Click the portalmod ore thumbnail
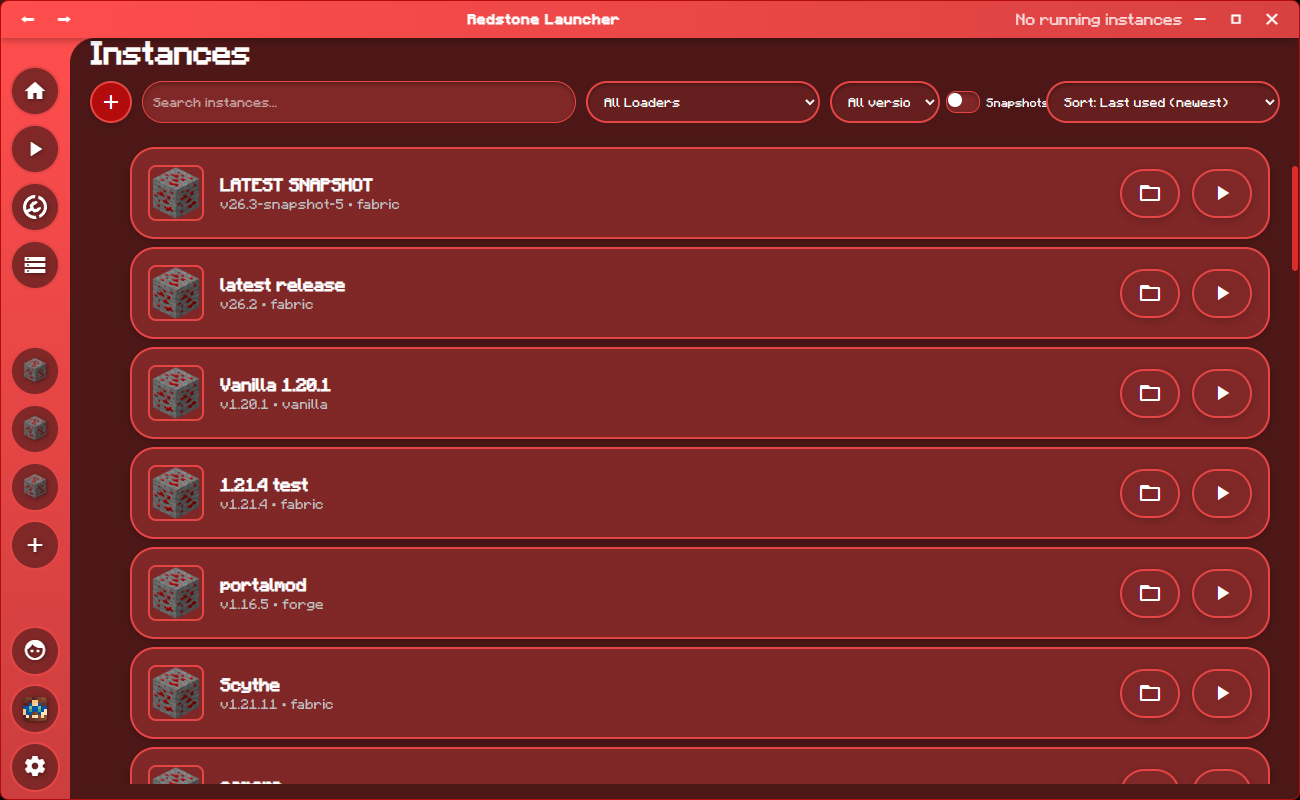This screenshot has width=1300, height=800. pos(176,593)
